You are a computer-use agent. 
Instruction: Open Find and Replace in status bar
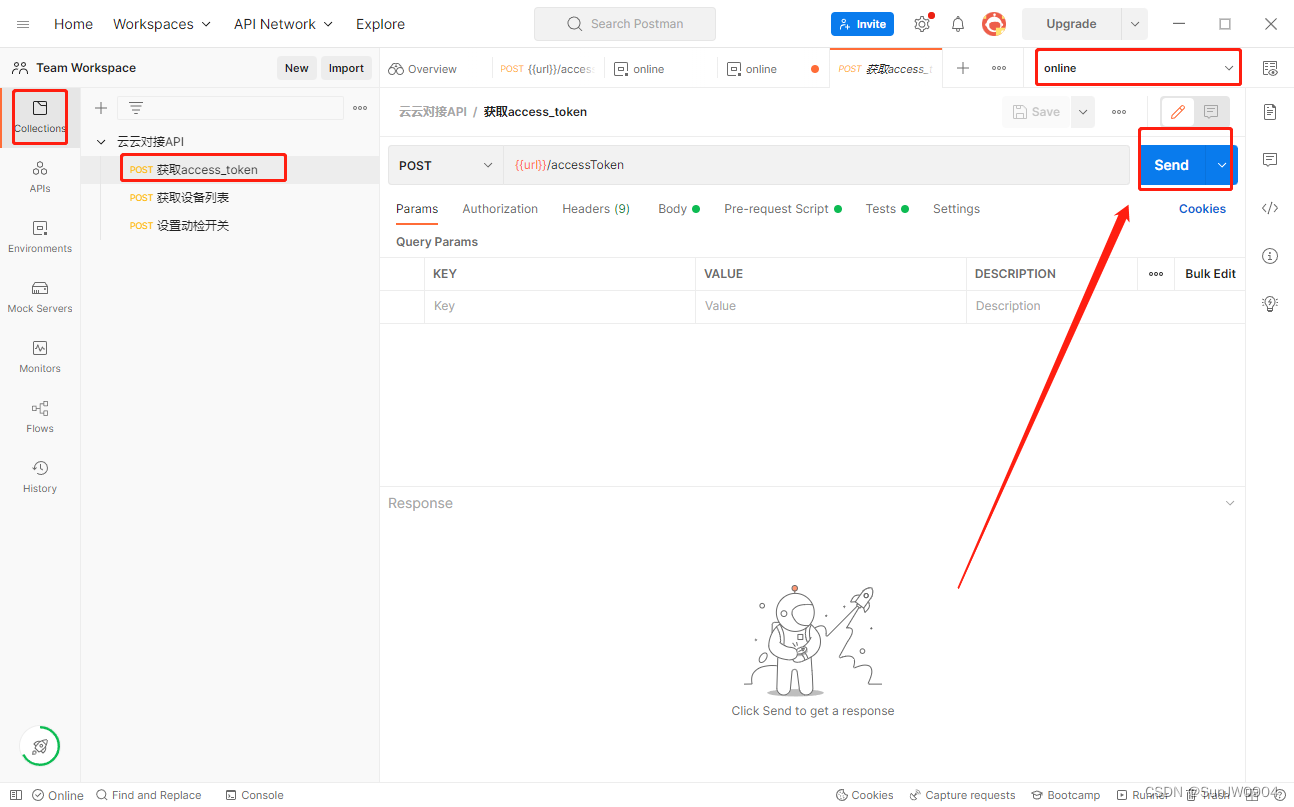click(x=149, y=795)
